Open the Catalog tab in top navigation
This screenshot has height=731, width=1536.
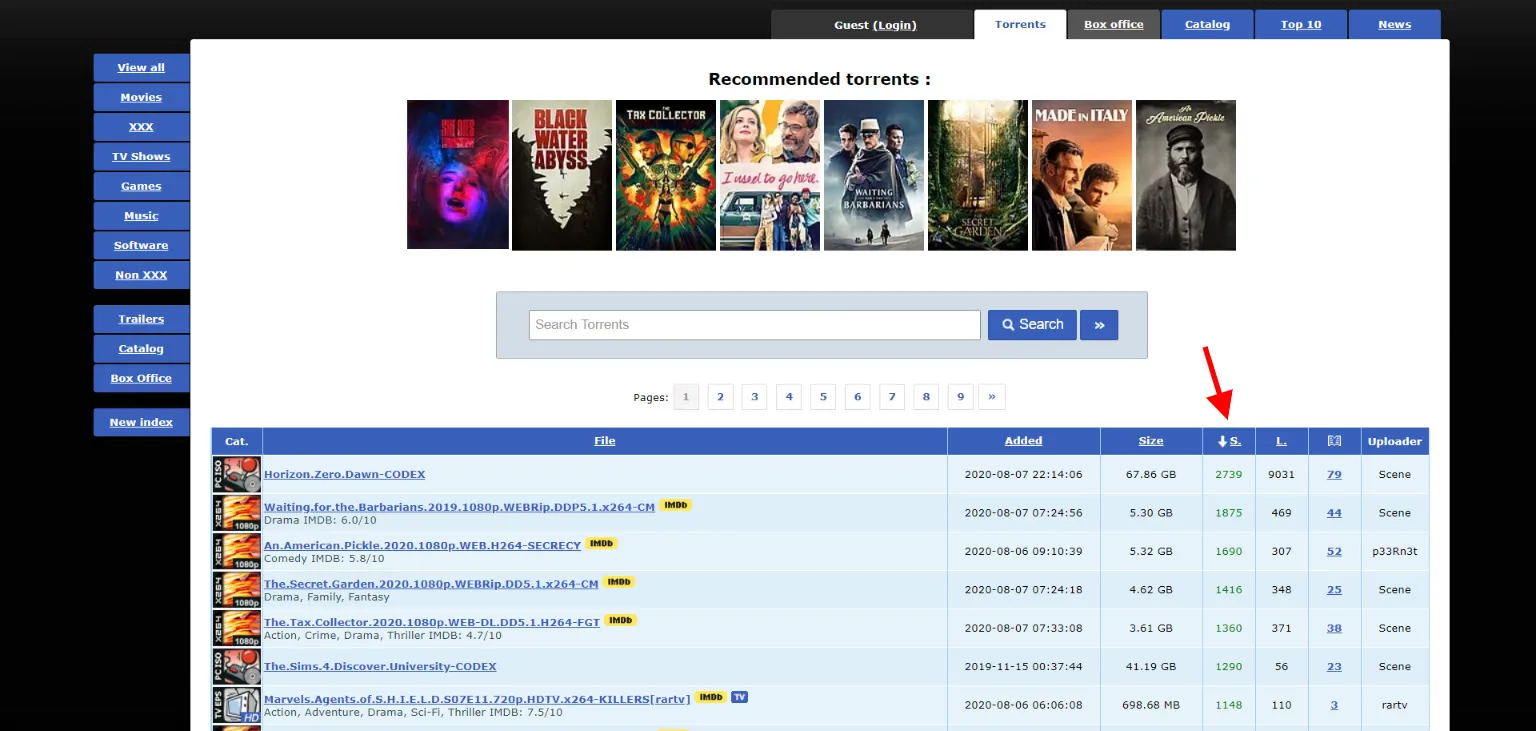1208,25
